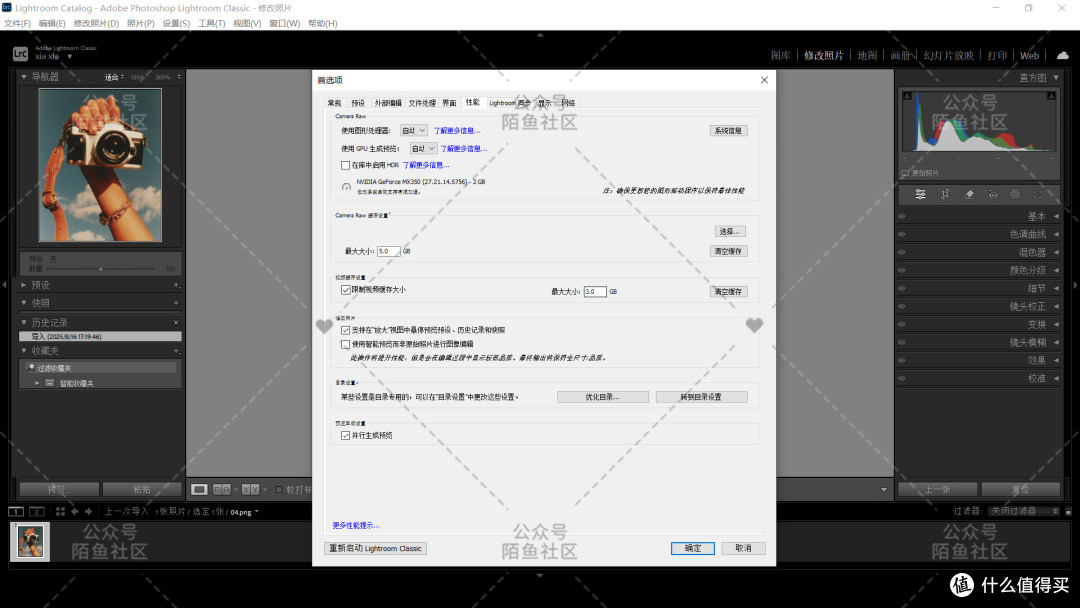
Task: Open Grid view from filmstrip bar
Action: click(61, 512)
